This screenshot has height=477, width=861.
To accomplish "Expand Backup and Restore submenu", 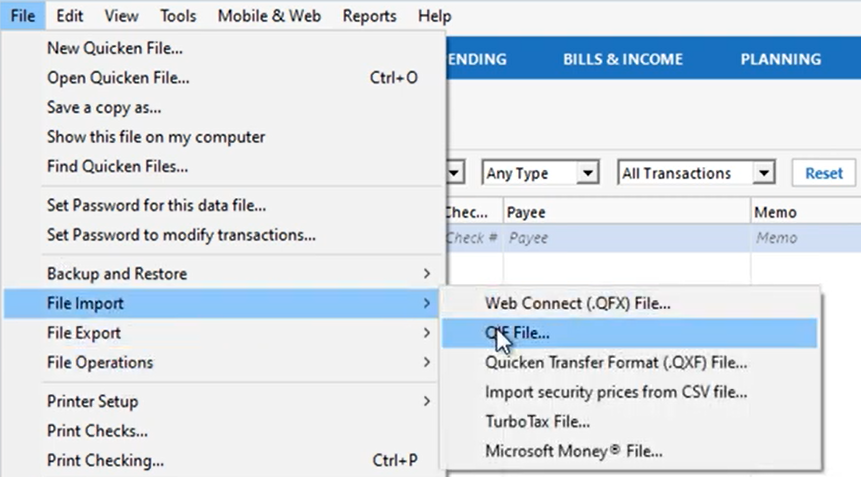I will (223, 274).
